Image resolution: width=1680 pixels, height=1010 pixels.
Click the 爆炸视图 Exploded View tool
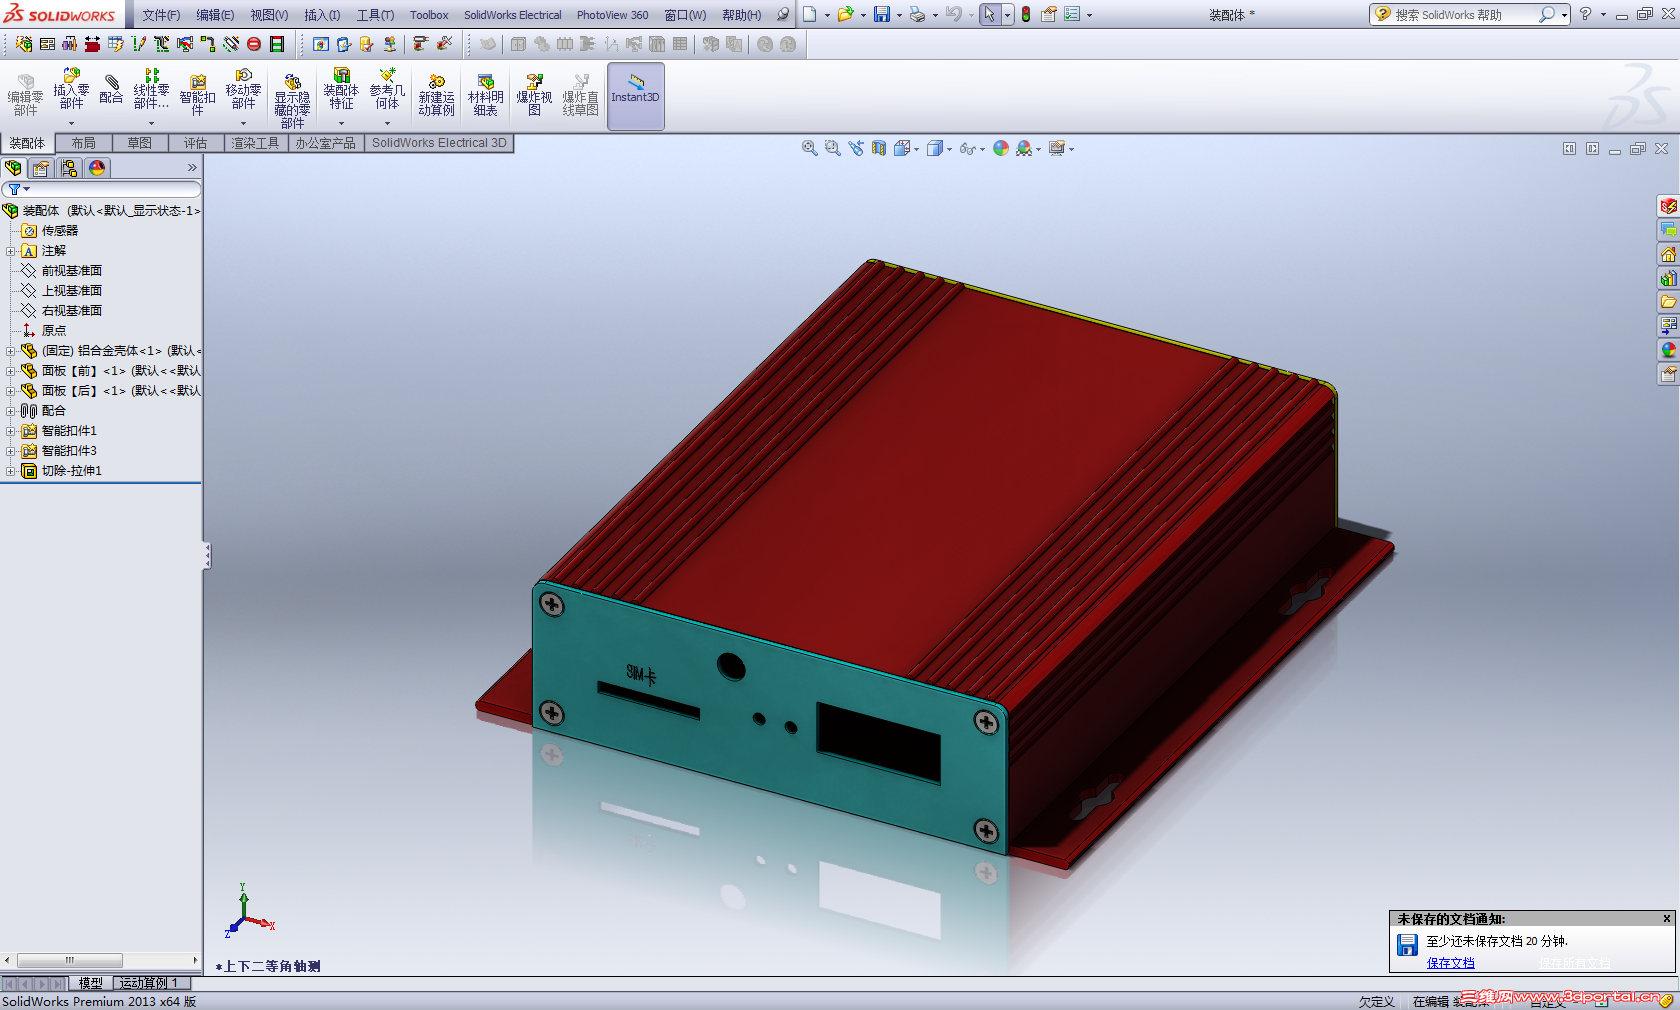[x=534, y=95]
